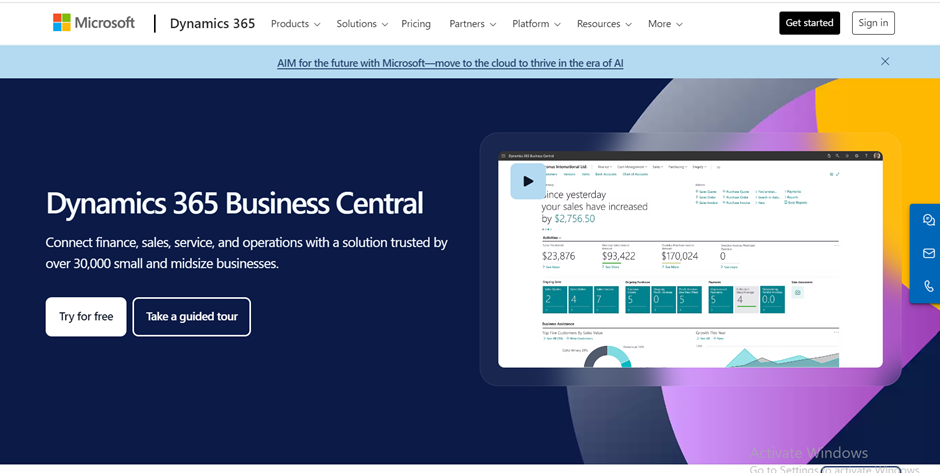Open the Pricing page

click(416, 24)
